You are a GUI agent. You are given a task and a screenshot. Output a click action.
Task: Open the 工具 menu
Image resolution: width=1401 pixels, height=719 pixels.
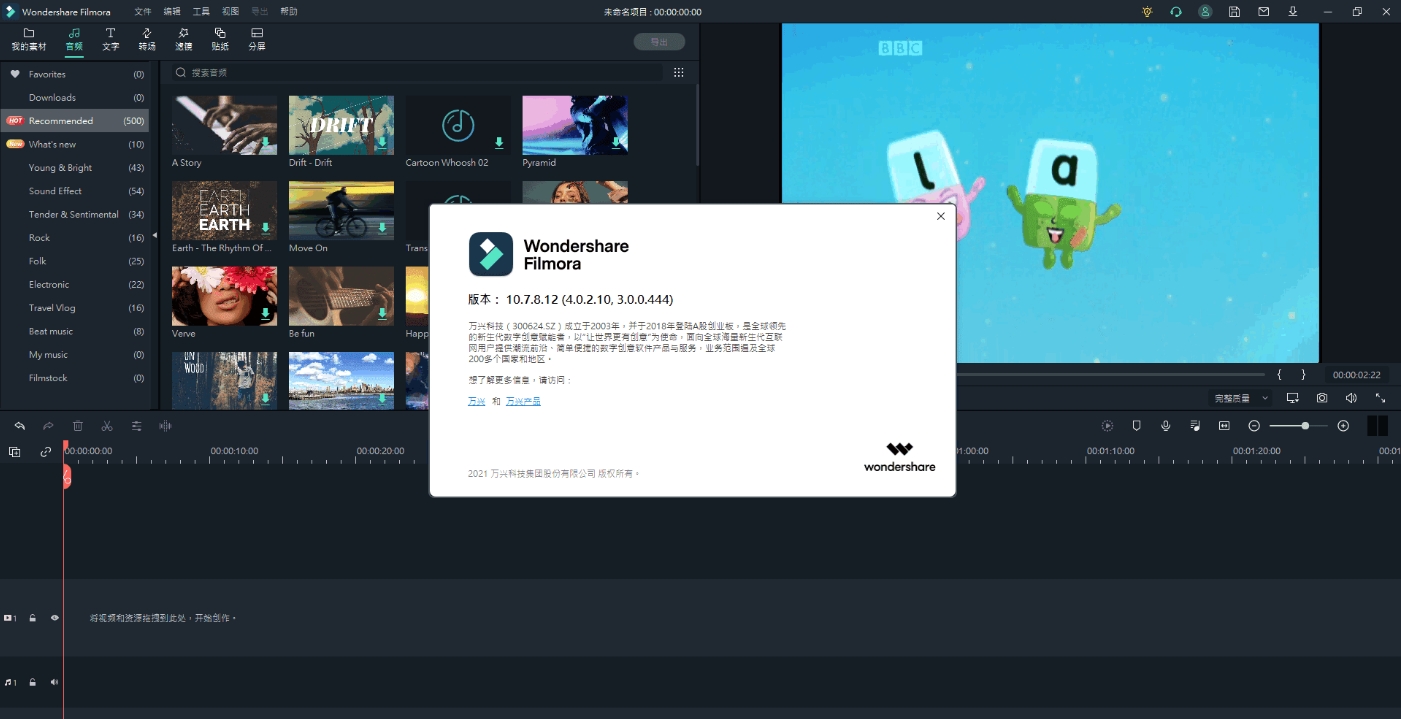pos(201,11)
